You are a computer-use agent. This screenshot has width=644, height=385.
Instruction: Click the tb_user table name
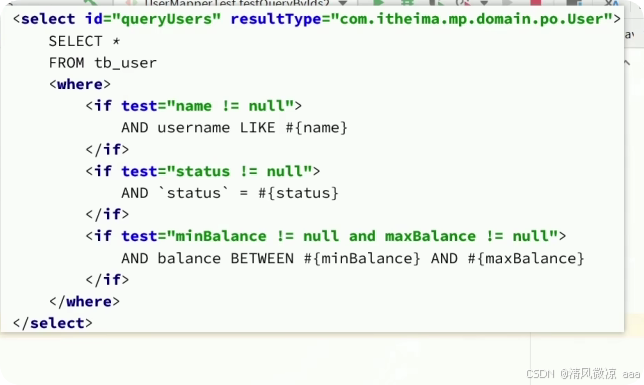point(125,63)
